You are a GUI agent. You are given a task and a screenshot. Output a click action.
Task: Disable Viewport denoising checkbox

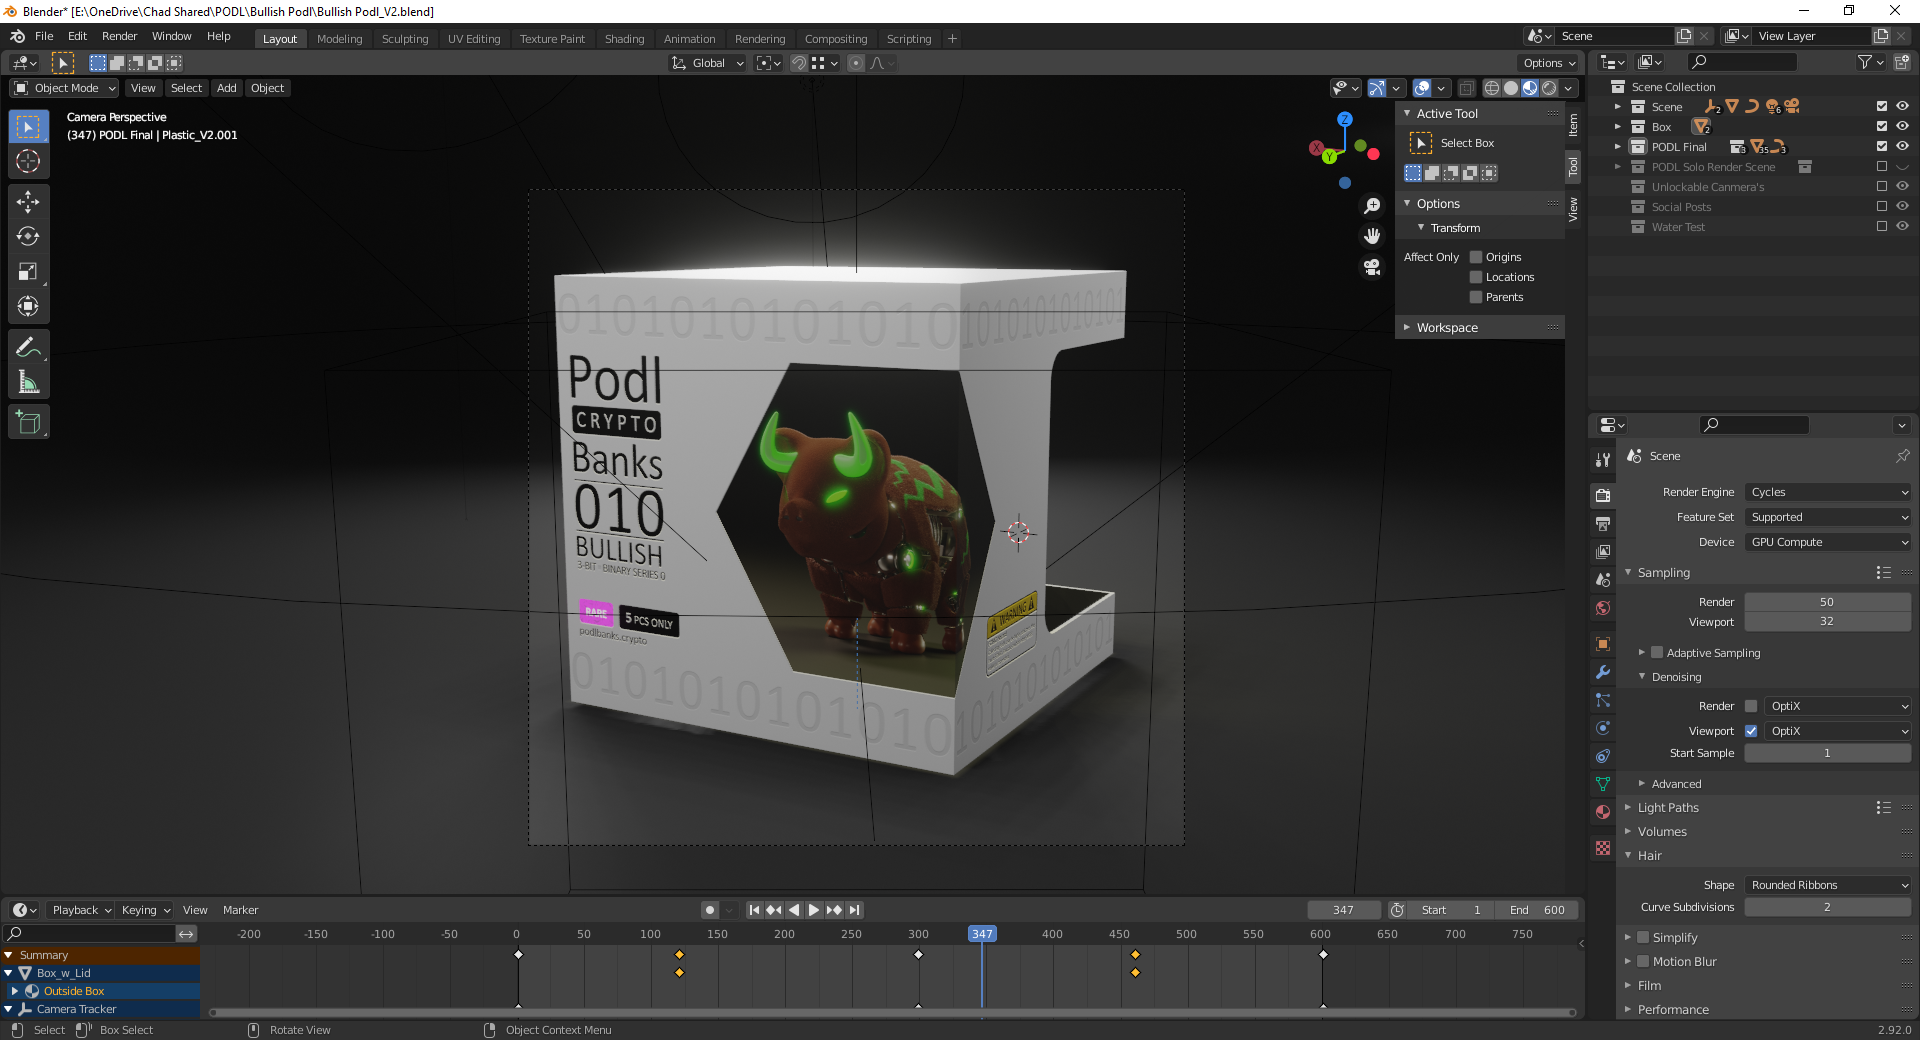(x=1751, y=731)
